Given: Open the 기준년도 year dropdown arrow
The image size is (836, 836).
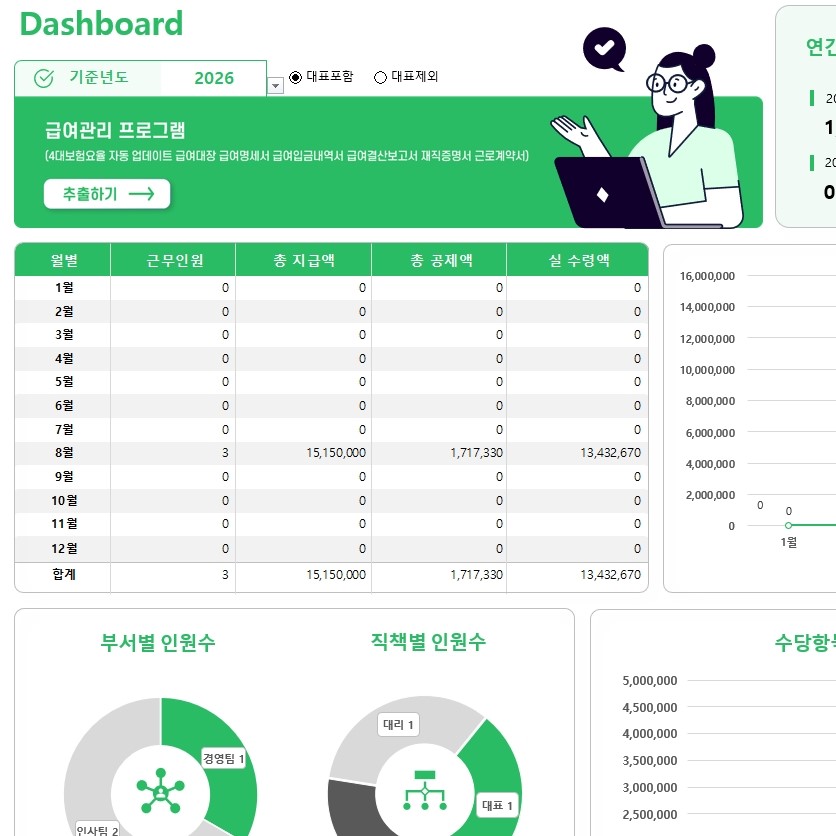Looking at the screenshot, I should pos(275,85).
